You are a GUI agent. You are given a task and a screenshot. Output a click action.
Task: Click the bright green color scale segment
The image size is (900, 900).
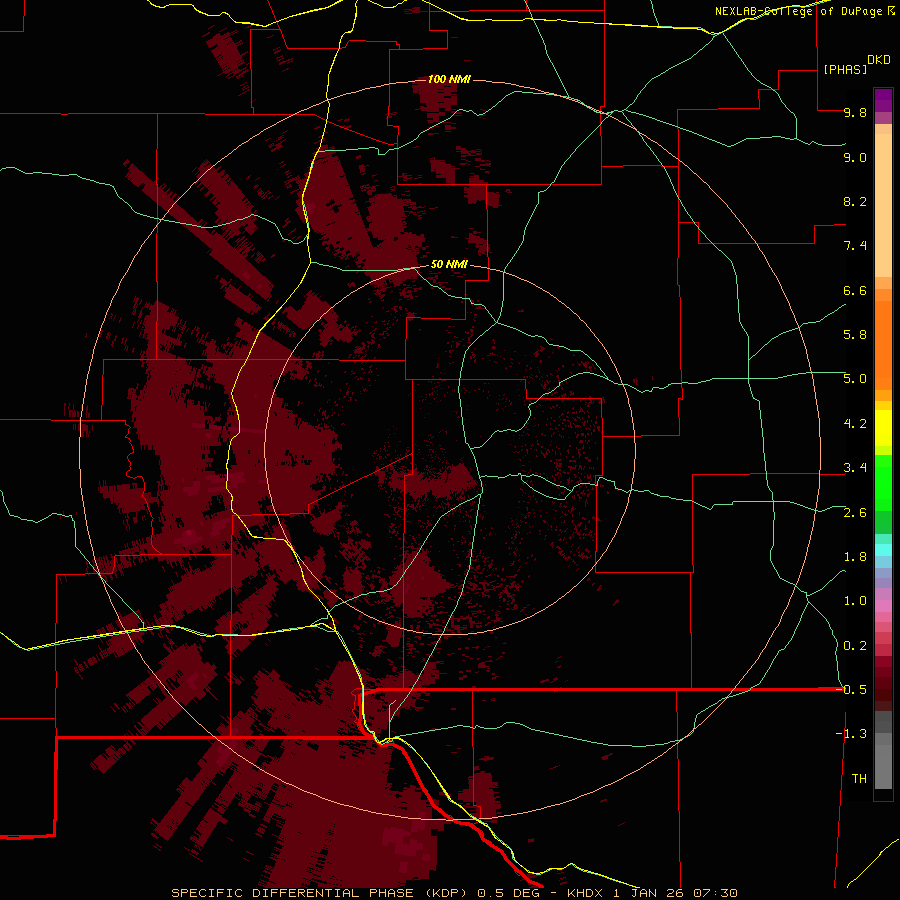click(x=883, y=481)
